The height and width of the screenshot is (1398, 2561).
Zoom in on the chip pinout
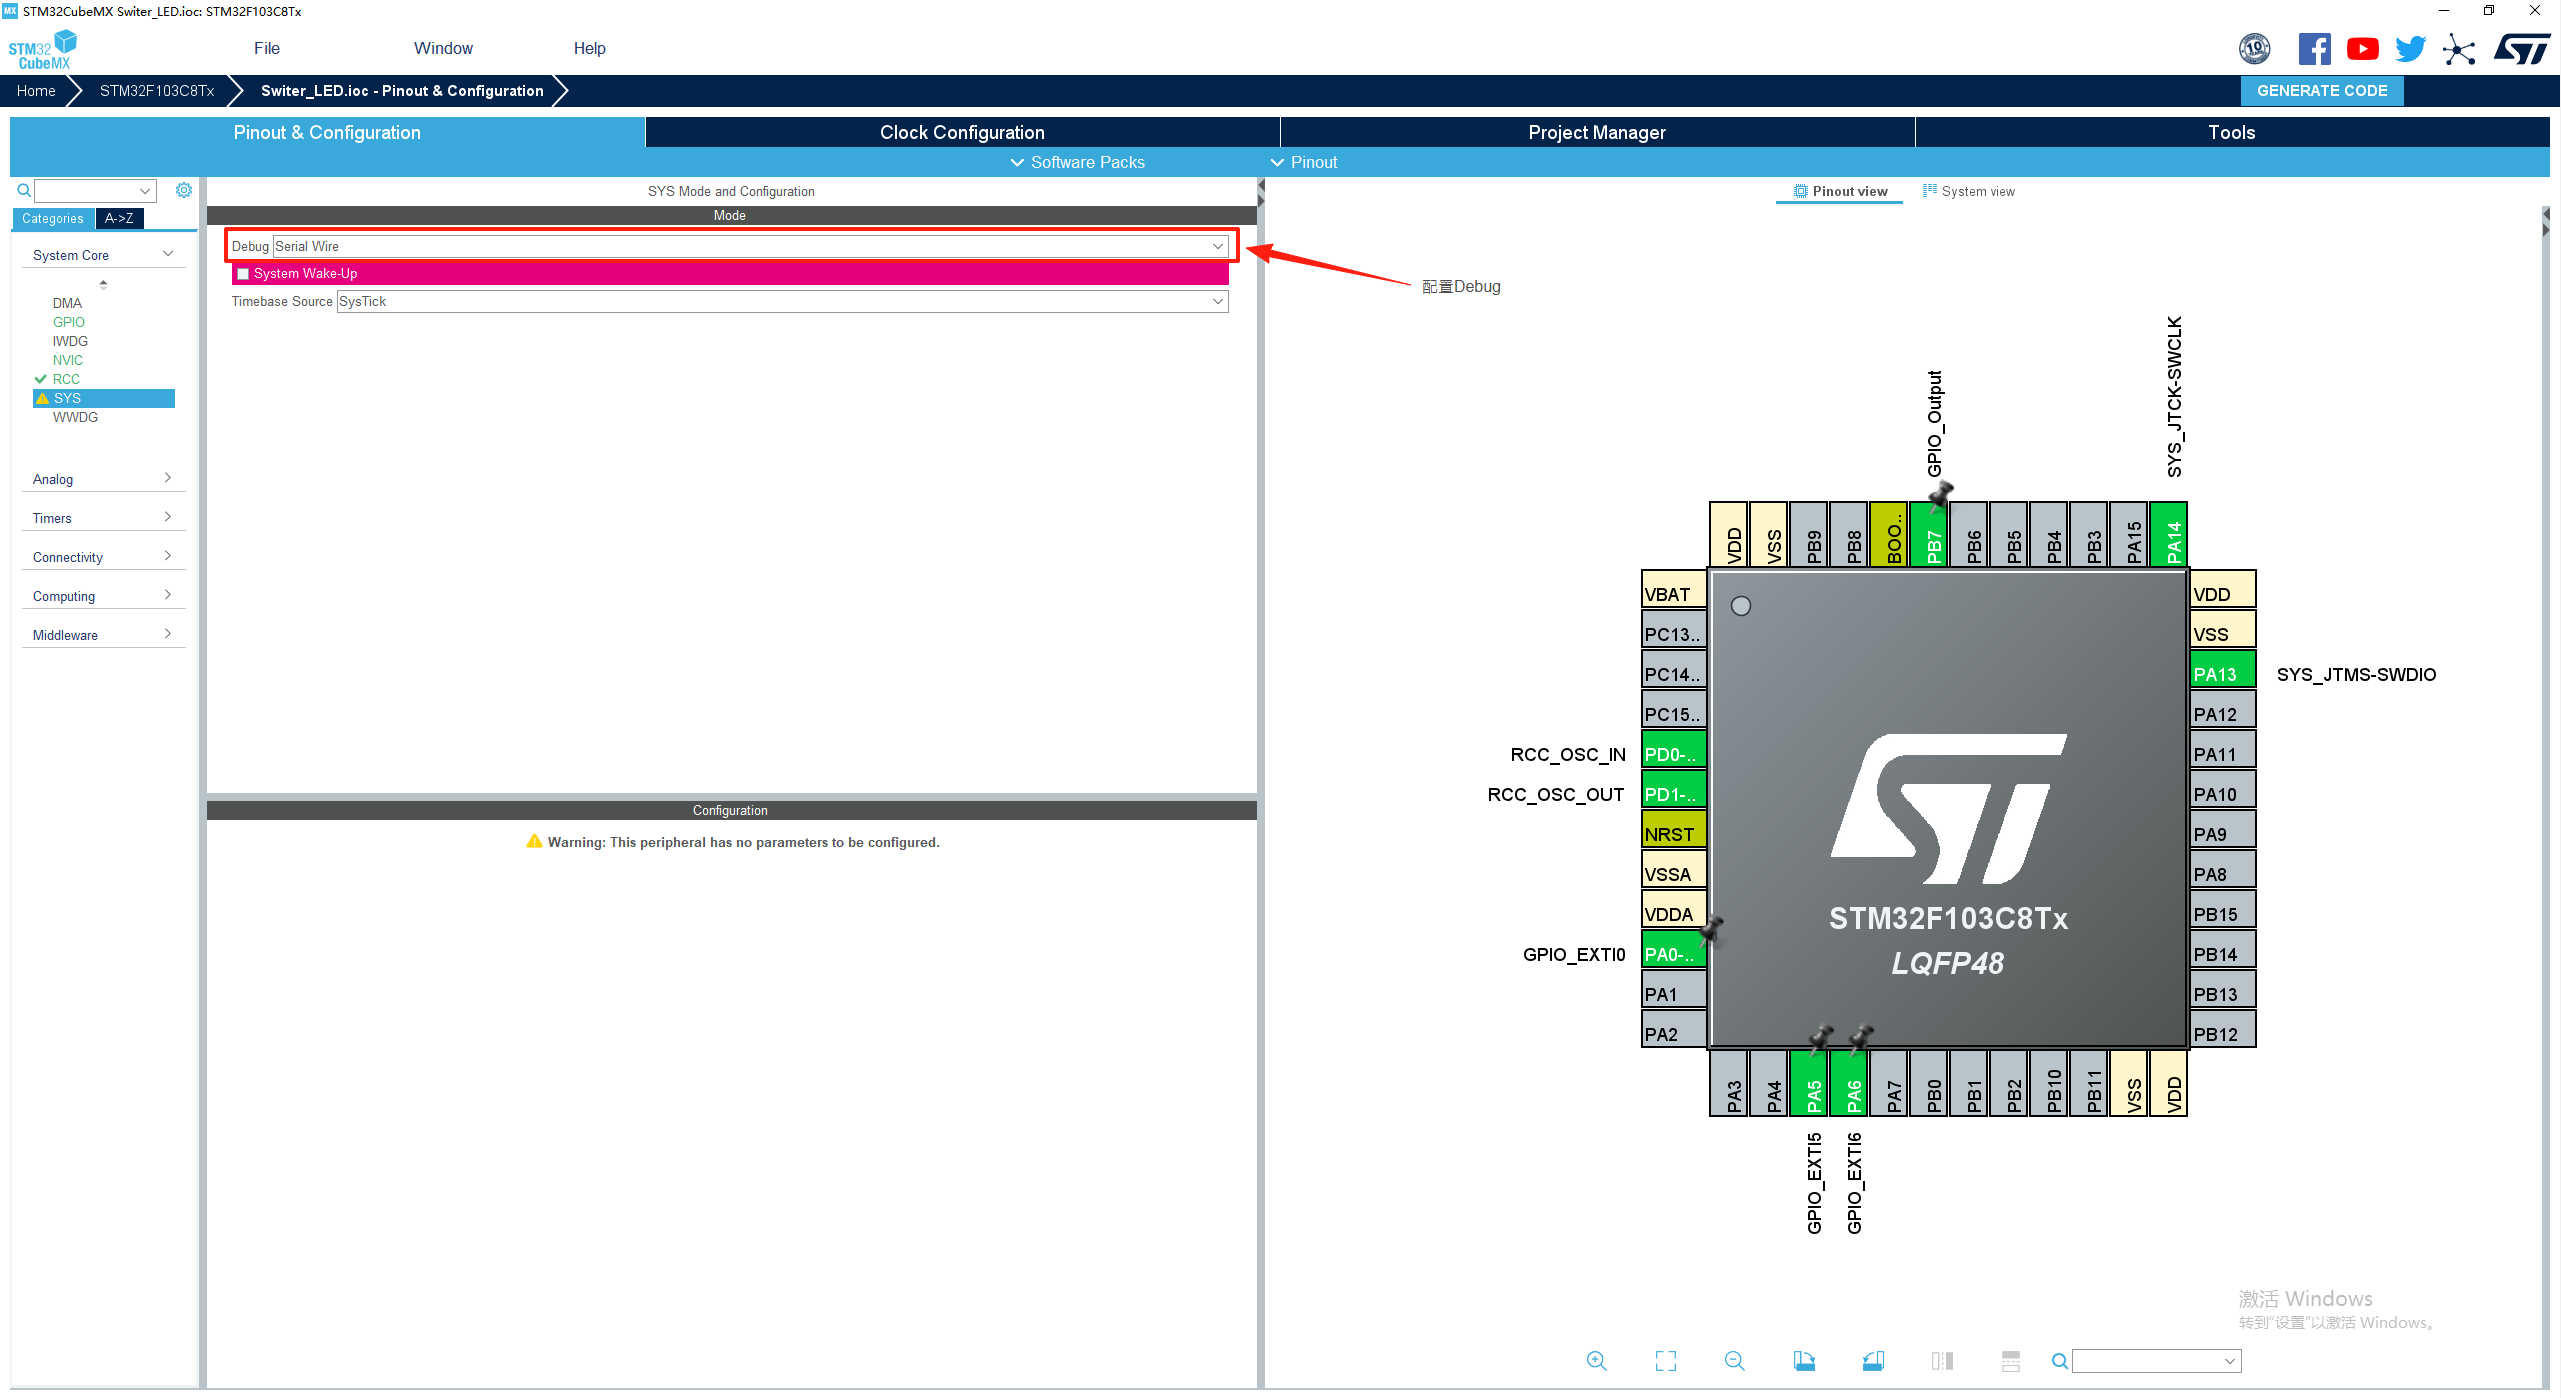[x=1596, y=1361]
